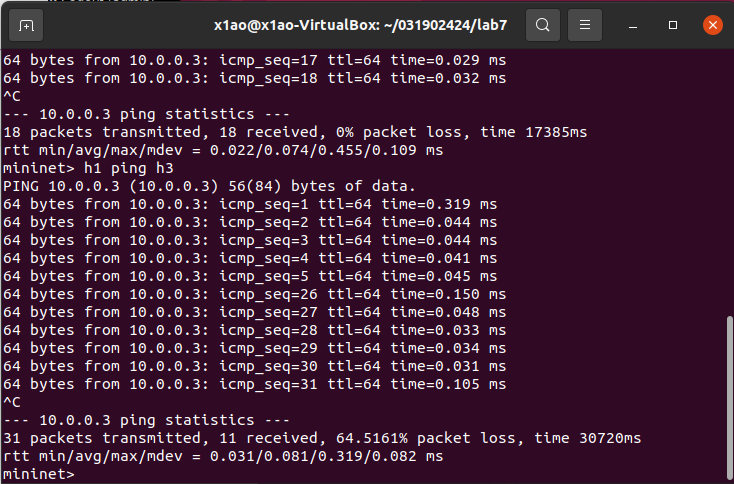
Task: Click the PING 10.0.0.3 header line
Action: [x=209, y=186]
